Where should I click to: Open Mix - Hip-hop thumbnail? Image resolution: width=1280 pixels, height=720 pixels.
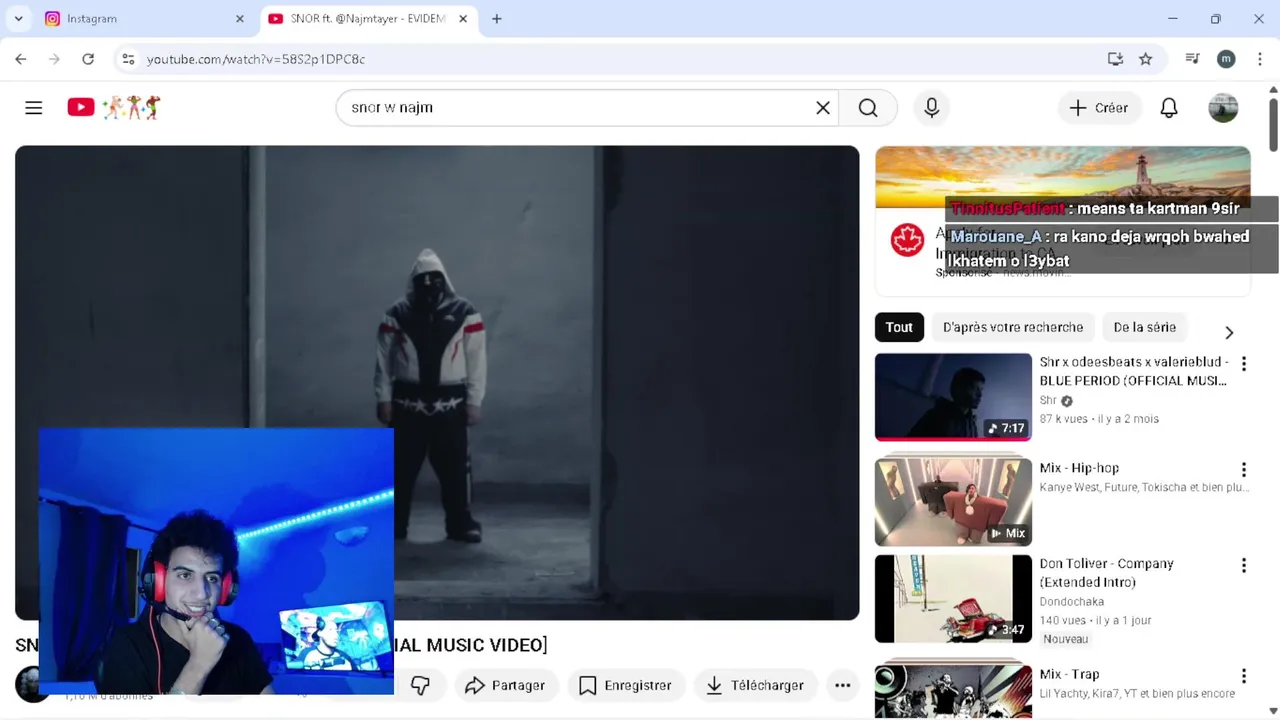click(x=953, y=502)
